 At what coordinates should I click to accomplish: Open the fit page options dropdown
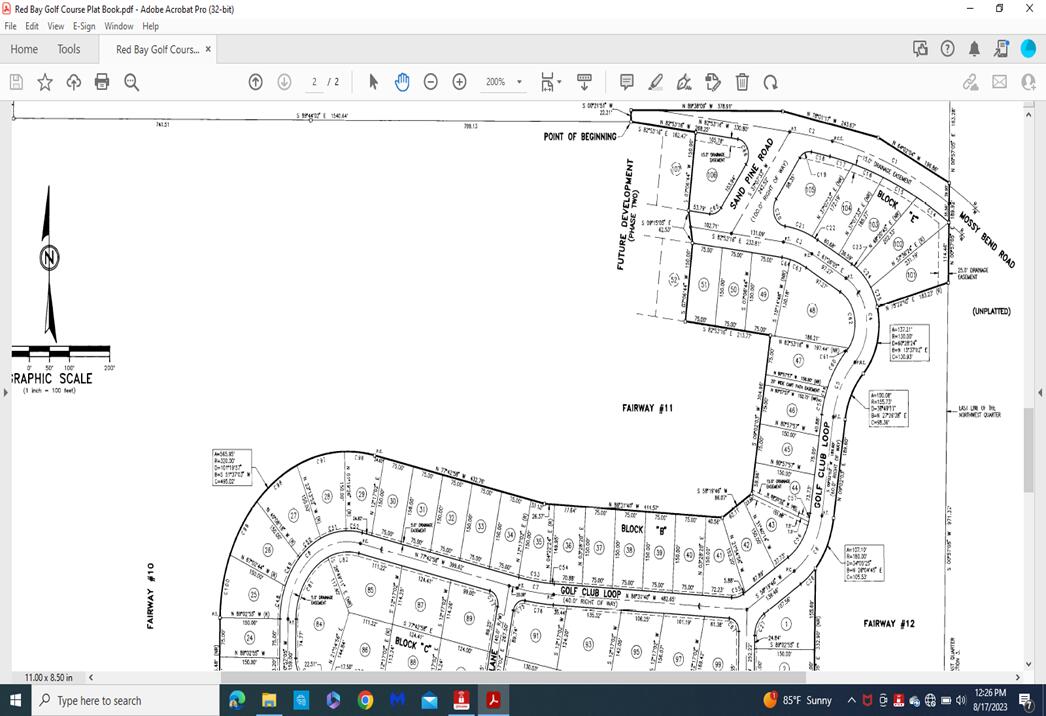click(550, 82)
